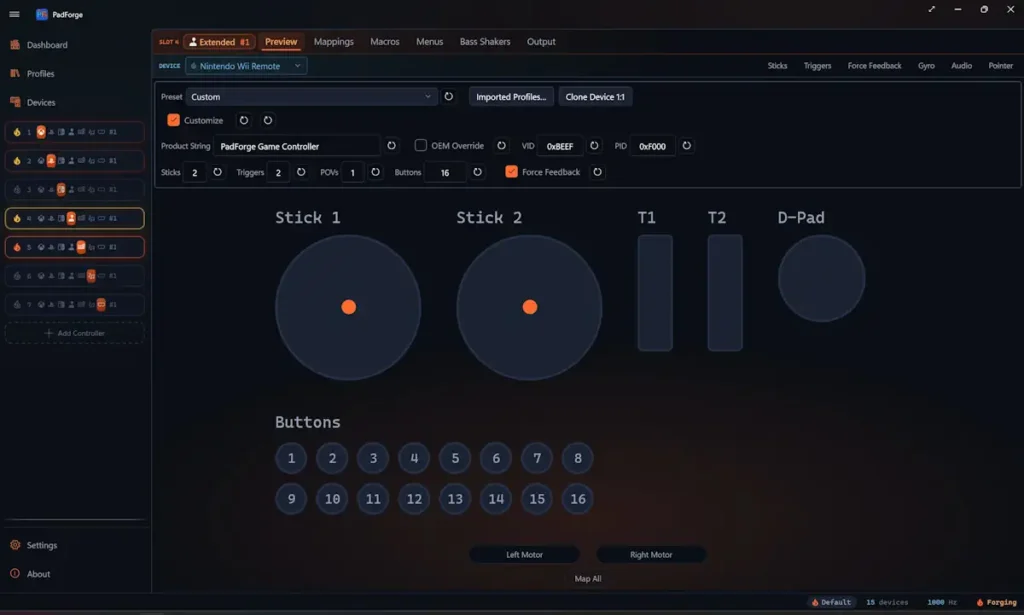1024x615 pixels.
Task: Switch to the Macros tab
Action: click(x=385, y=42)
